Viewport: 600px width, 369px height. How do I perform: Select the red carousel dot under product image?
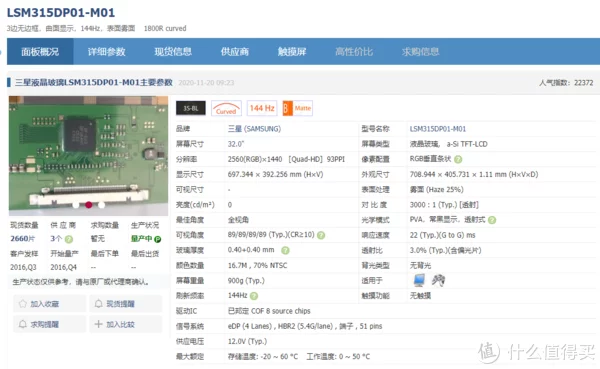[x=89, y=205]
